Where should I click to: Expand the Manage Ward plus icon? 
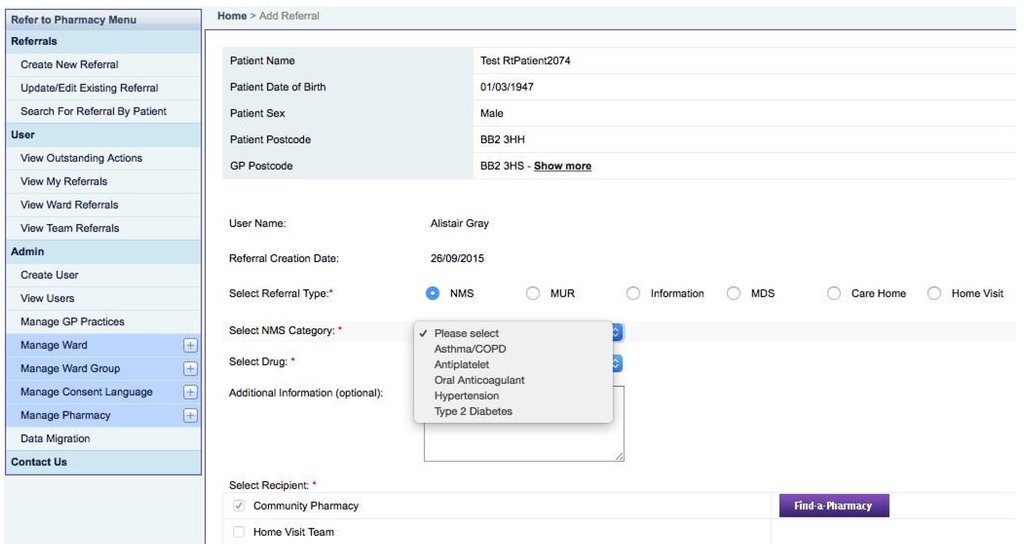pos(190,345)
